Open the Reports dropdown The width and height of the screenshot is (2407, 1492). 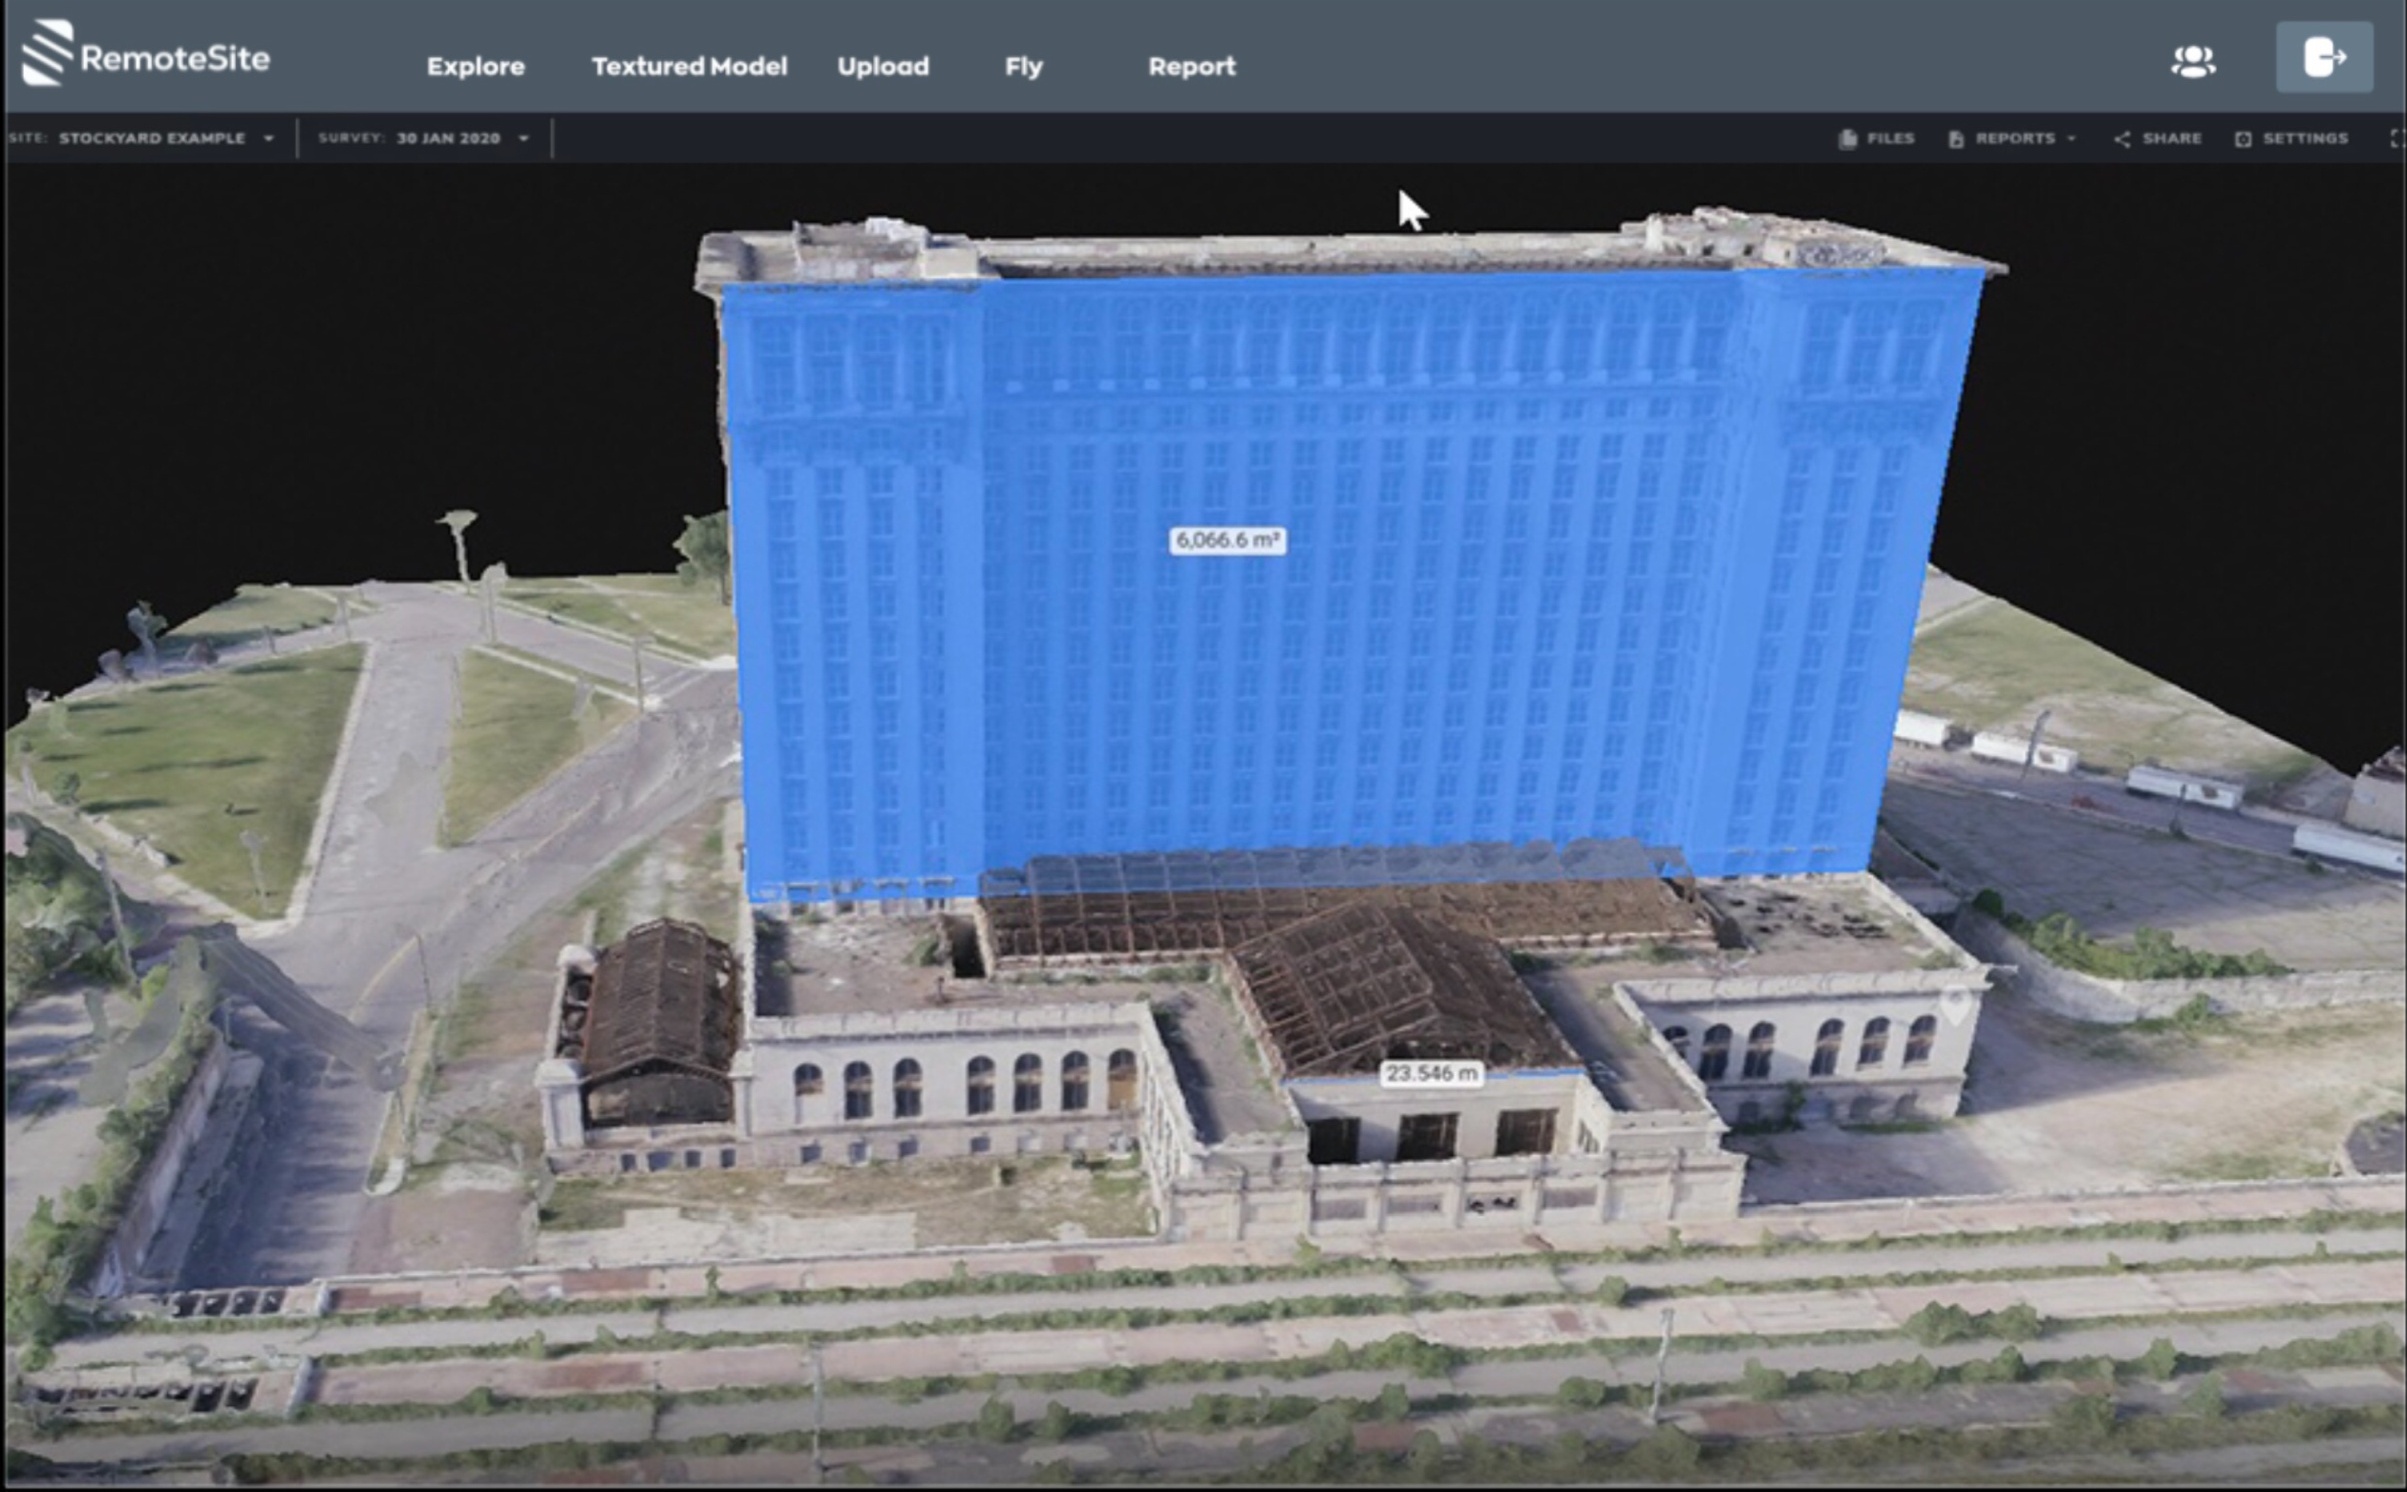(2012, 138)
